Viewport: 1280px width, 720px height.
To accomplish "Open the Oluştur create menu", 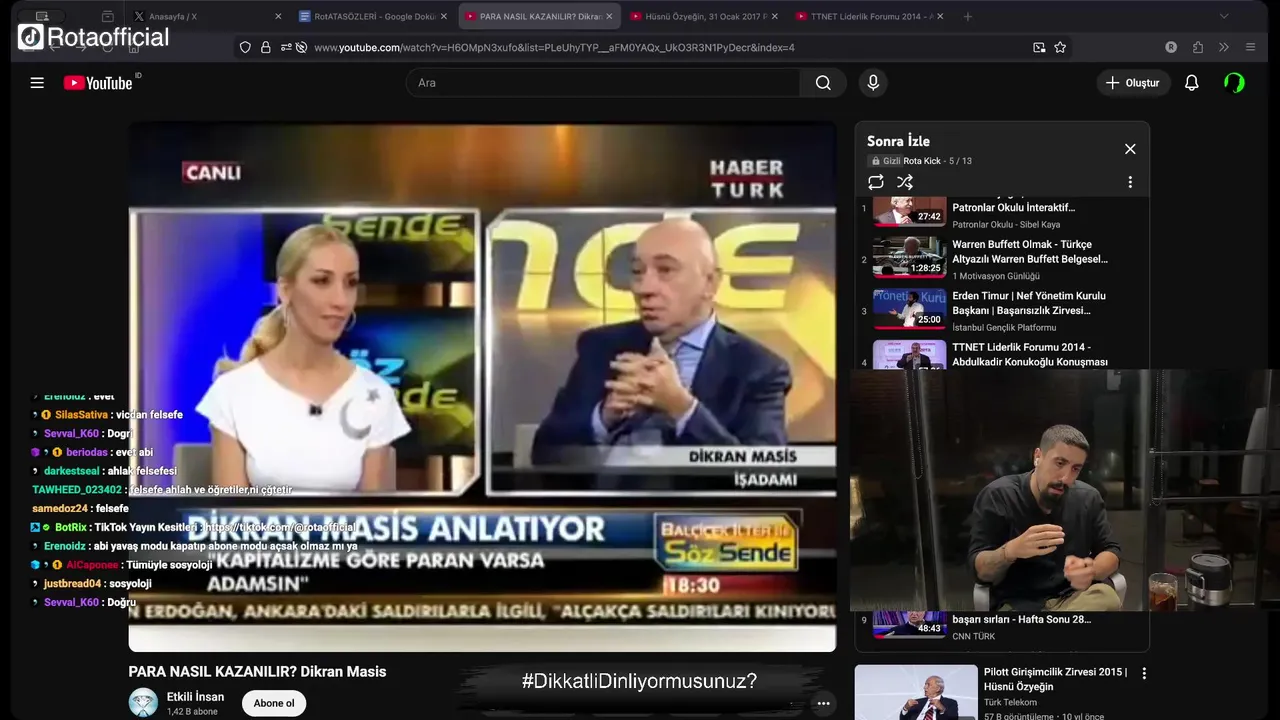I will 1133,83.
